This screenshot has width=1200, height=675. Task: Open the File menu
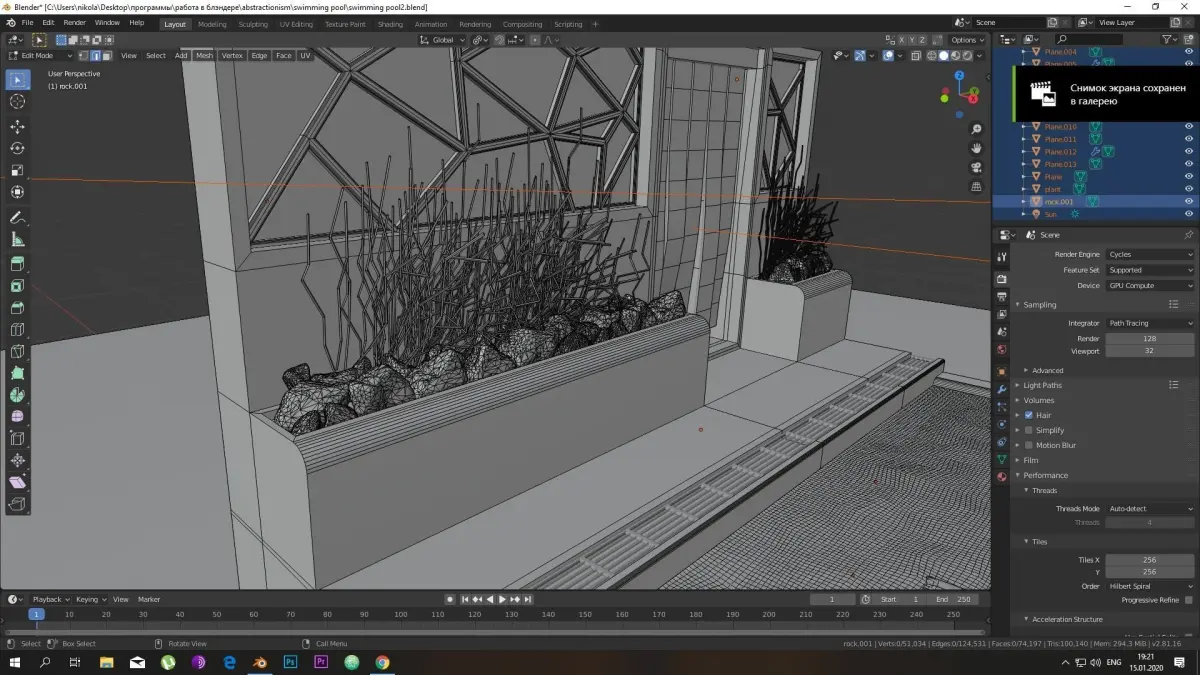click(x=27, y=22)
